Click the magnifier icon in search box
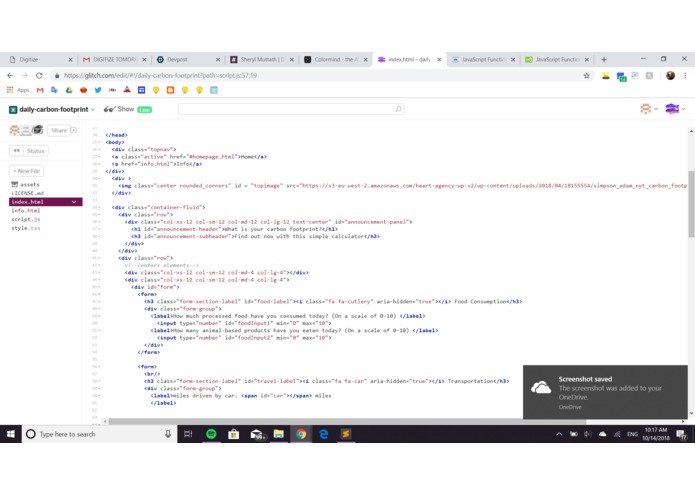The height and width of the screenshot is (494, 695). tap(398, 109)
